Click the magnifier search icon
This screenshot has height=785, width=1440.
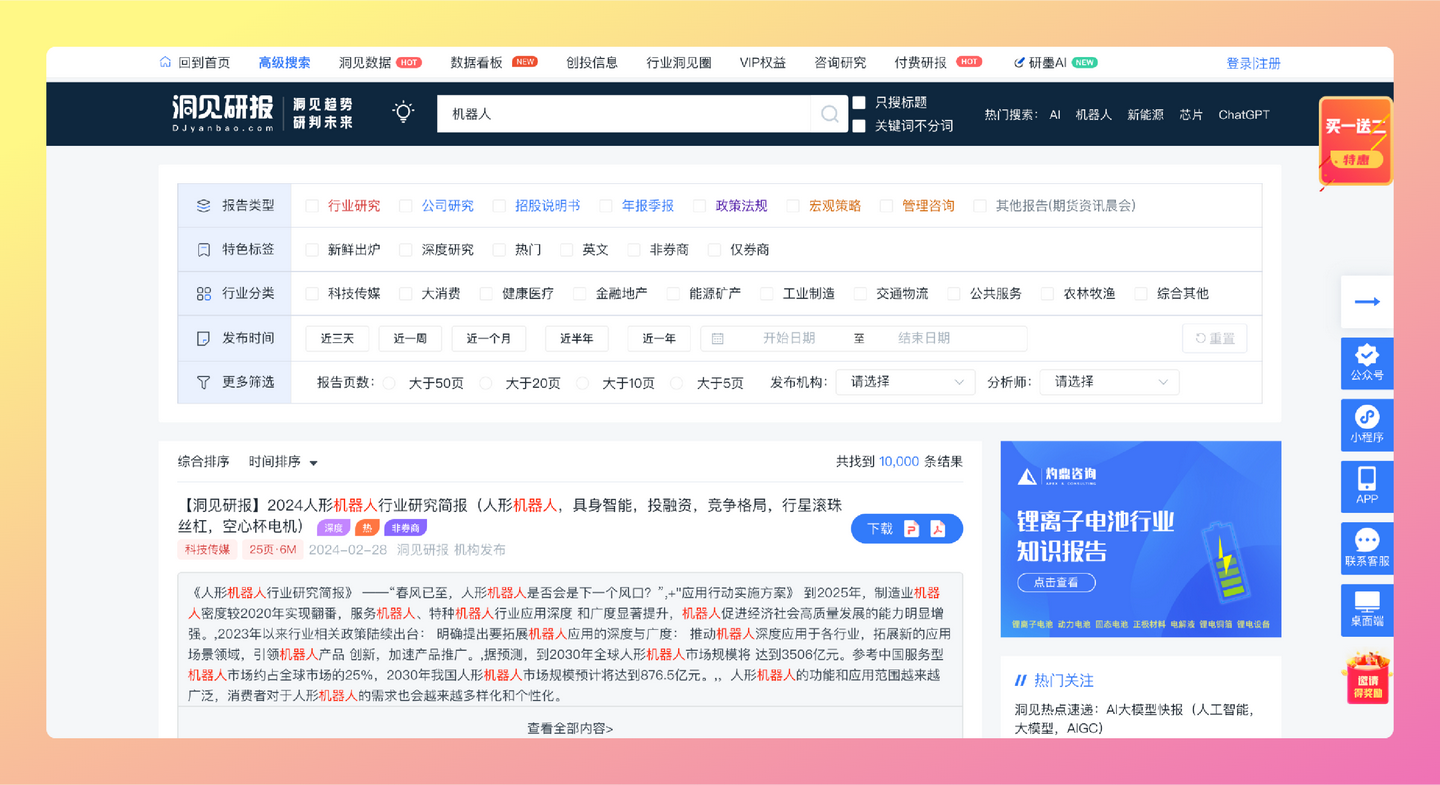pyautogui.click(x=829, y=114)
